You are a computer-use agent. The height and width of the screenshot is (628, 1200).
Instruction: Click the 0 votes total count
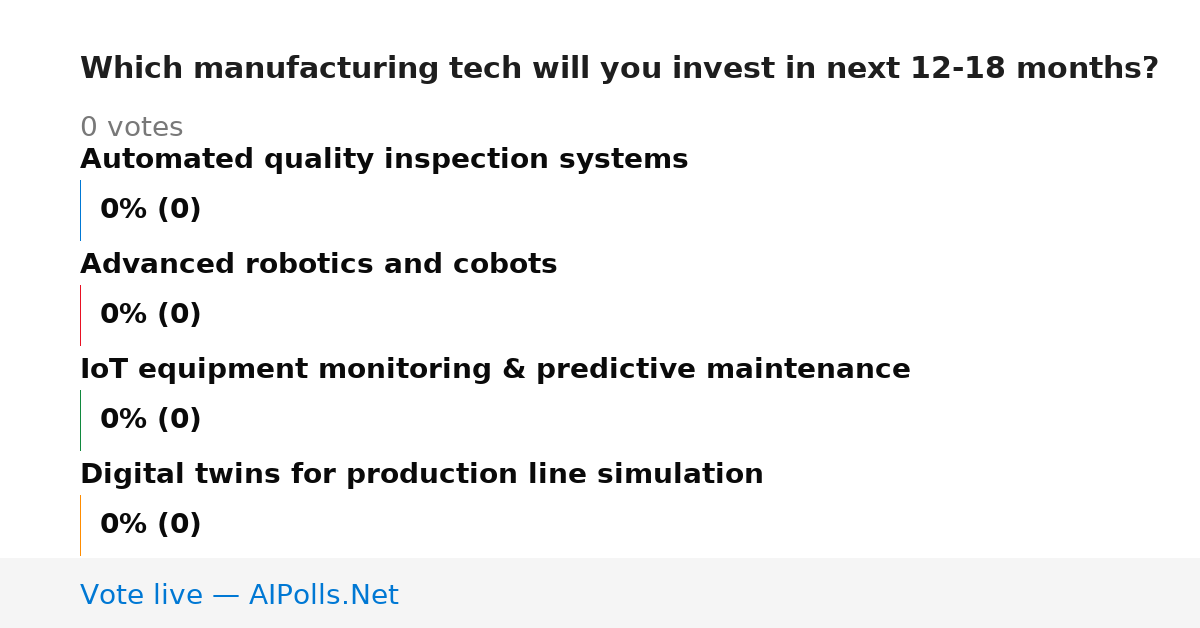(131, 128)
